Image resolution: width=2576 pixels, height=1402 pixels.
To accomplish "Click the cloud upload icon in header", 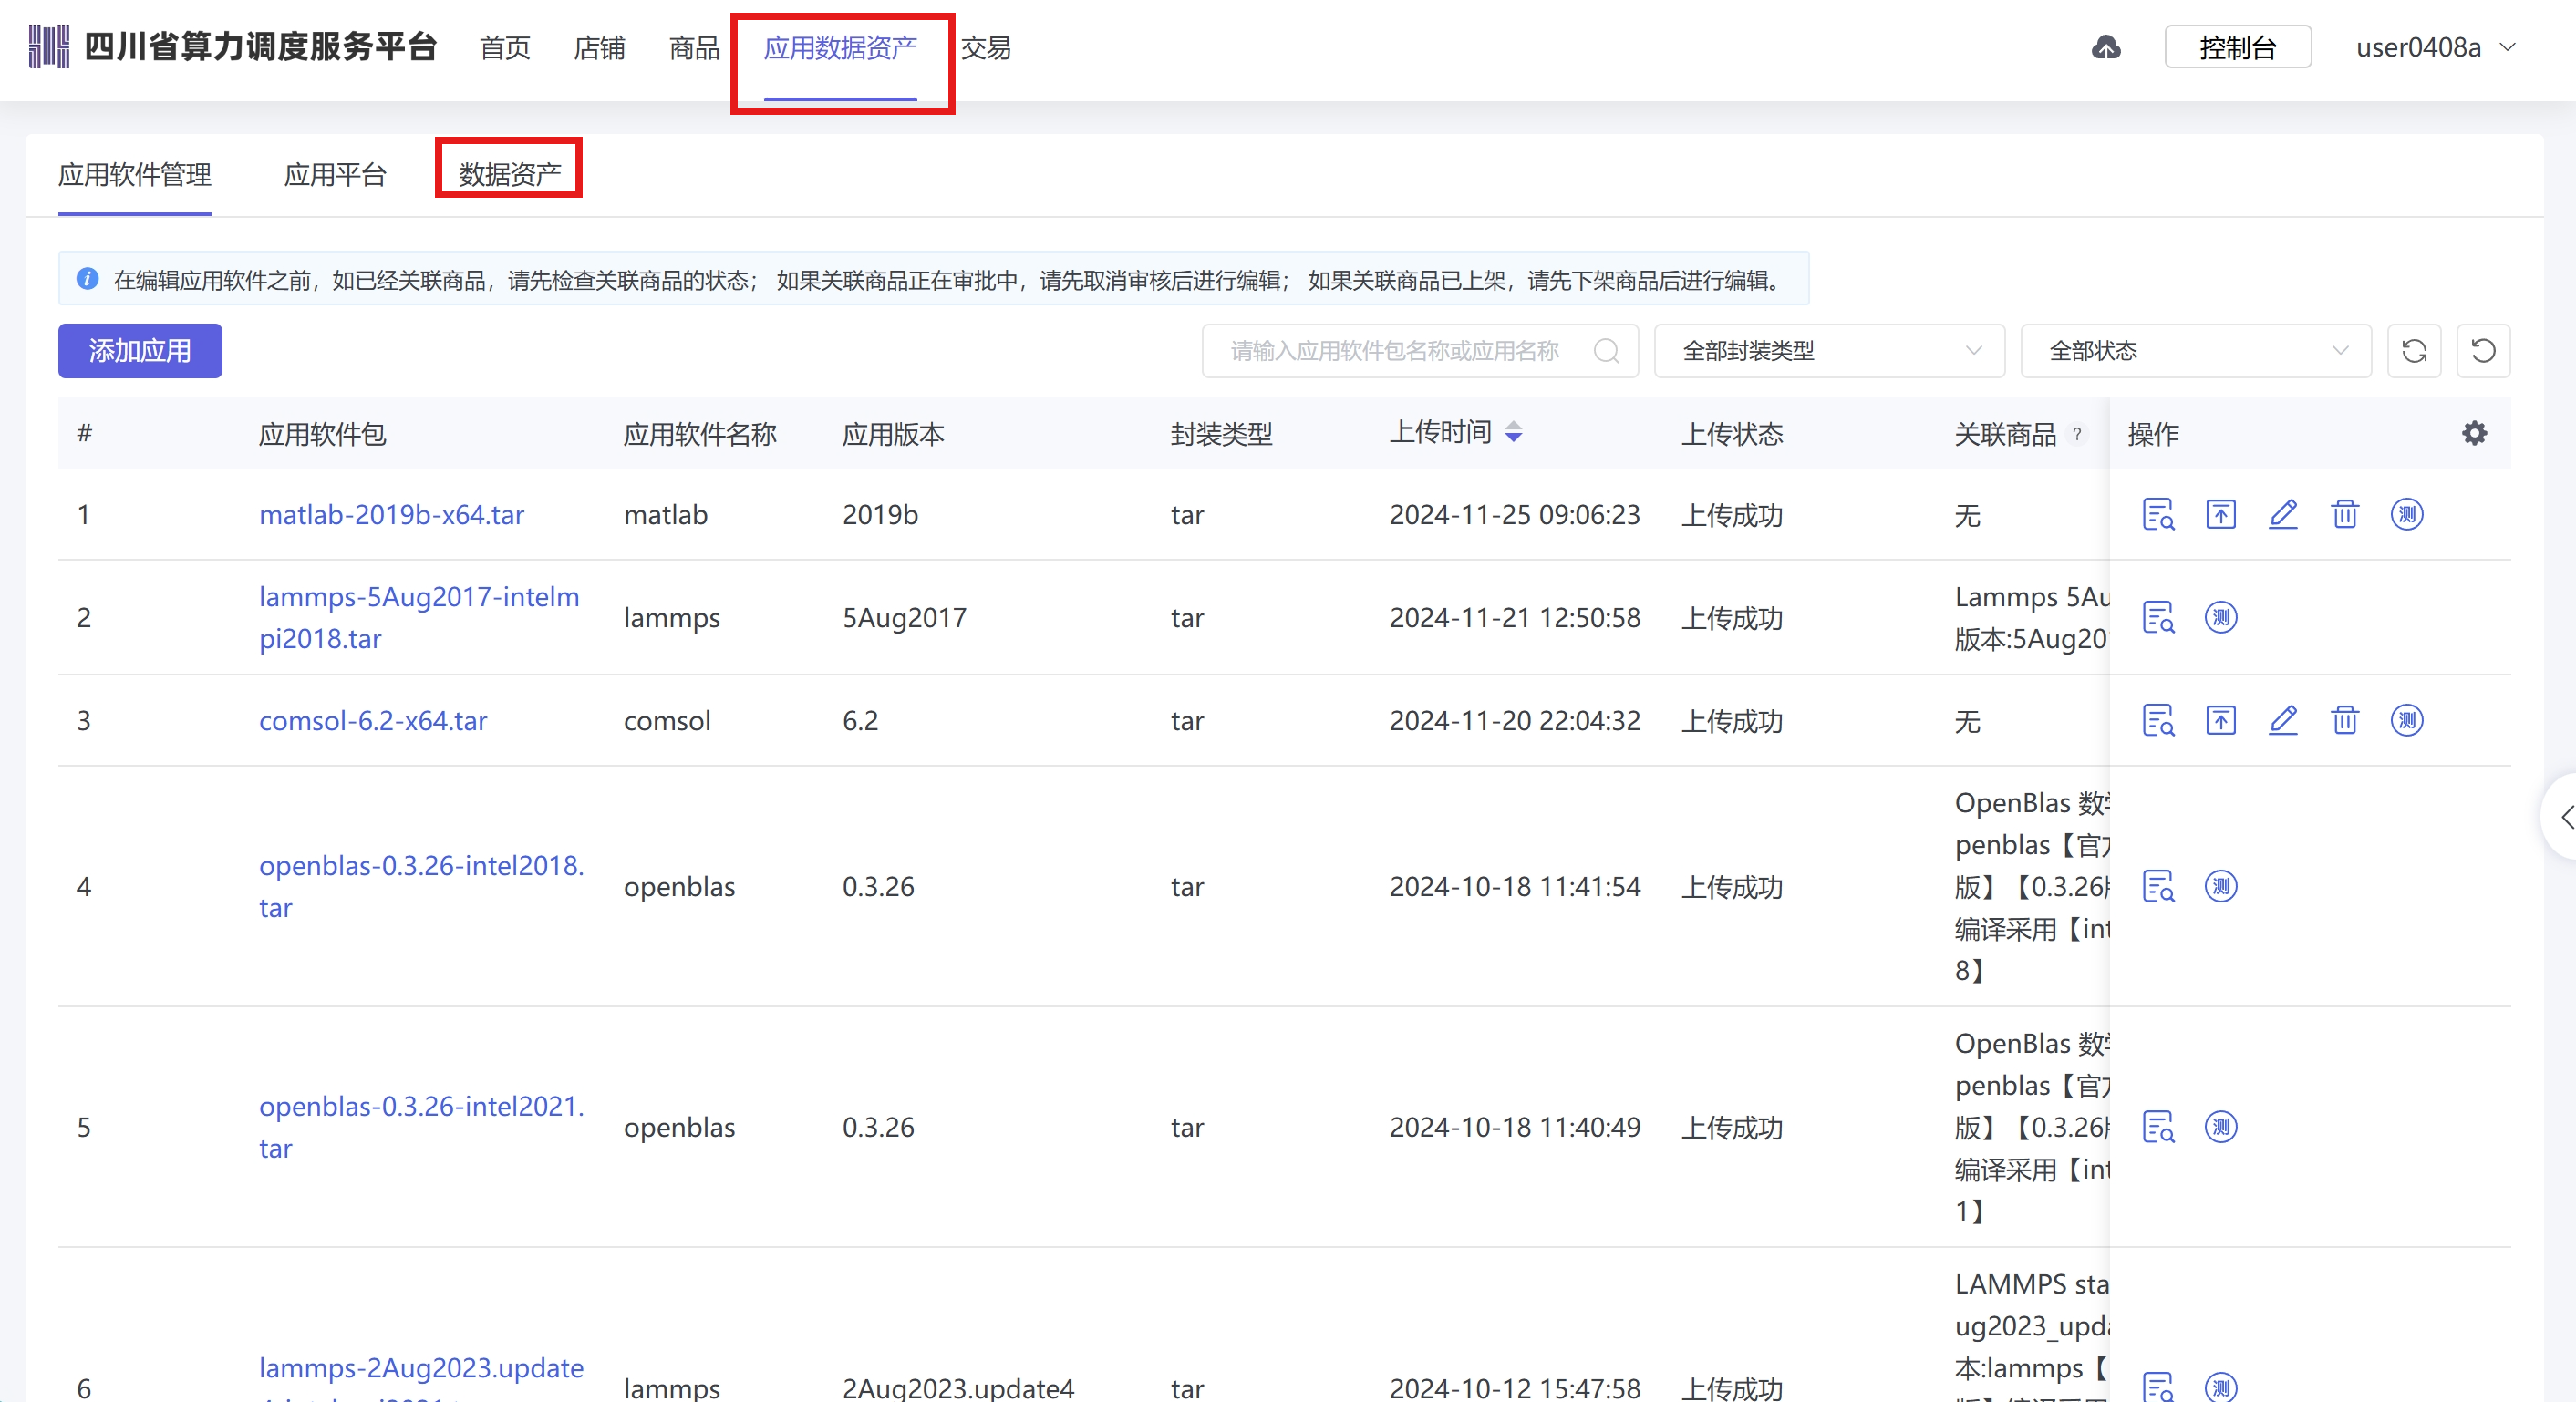I will [x=2106, y=47].
